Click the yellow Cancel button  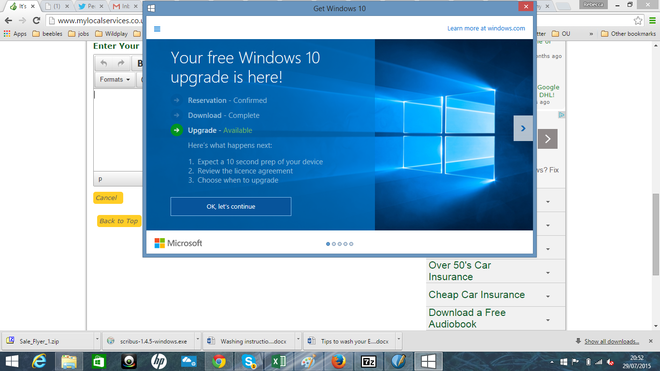coord(108,198)
